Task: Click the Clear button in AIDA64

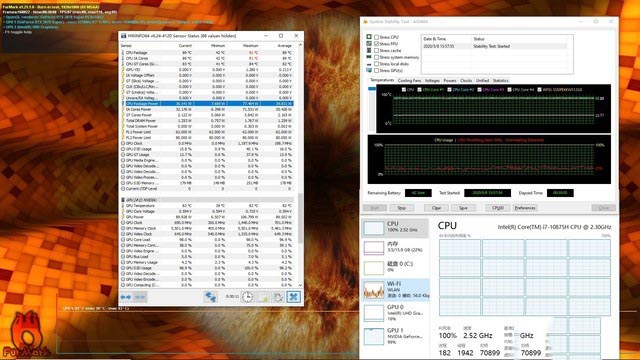Action: (436, 208)
